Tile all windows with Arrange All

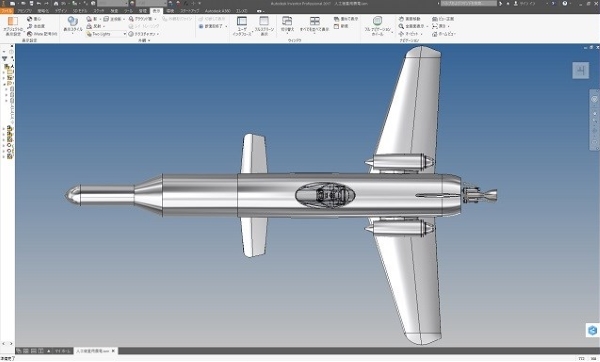pos(315,24)
